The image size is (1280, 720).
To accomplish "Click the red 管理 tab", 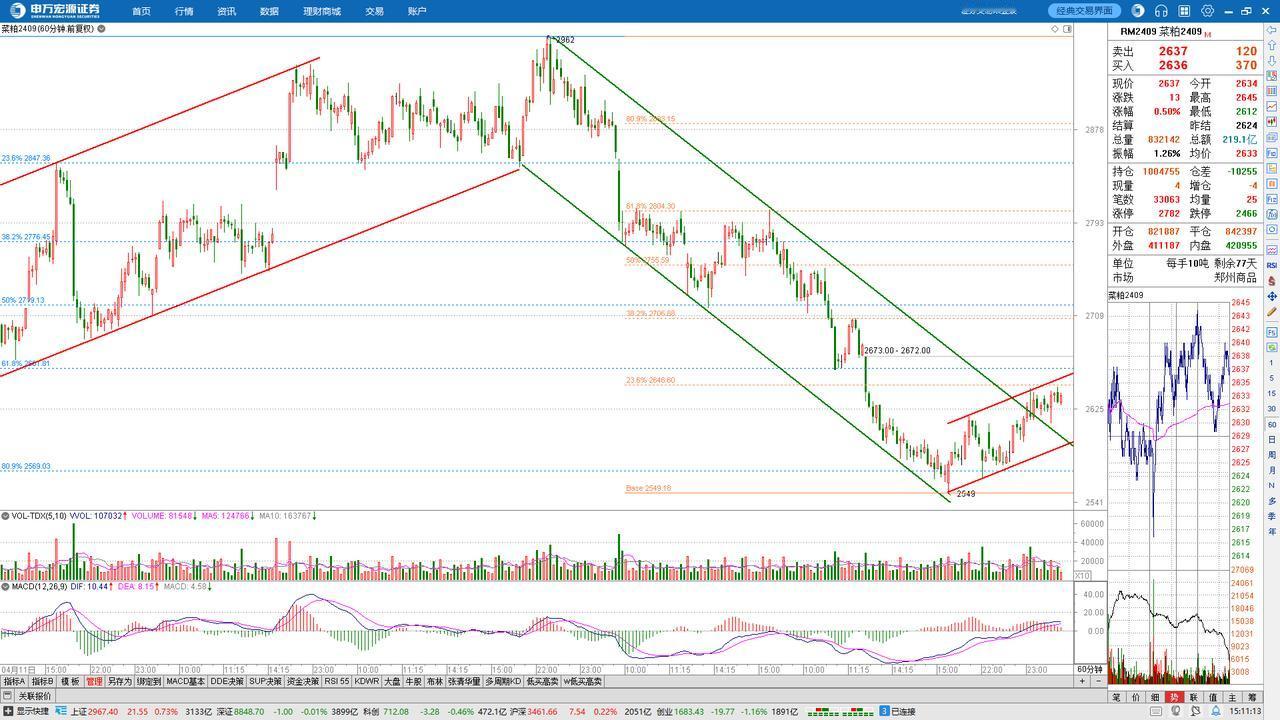I will coord(94,681).
